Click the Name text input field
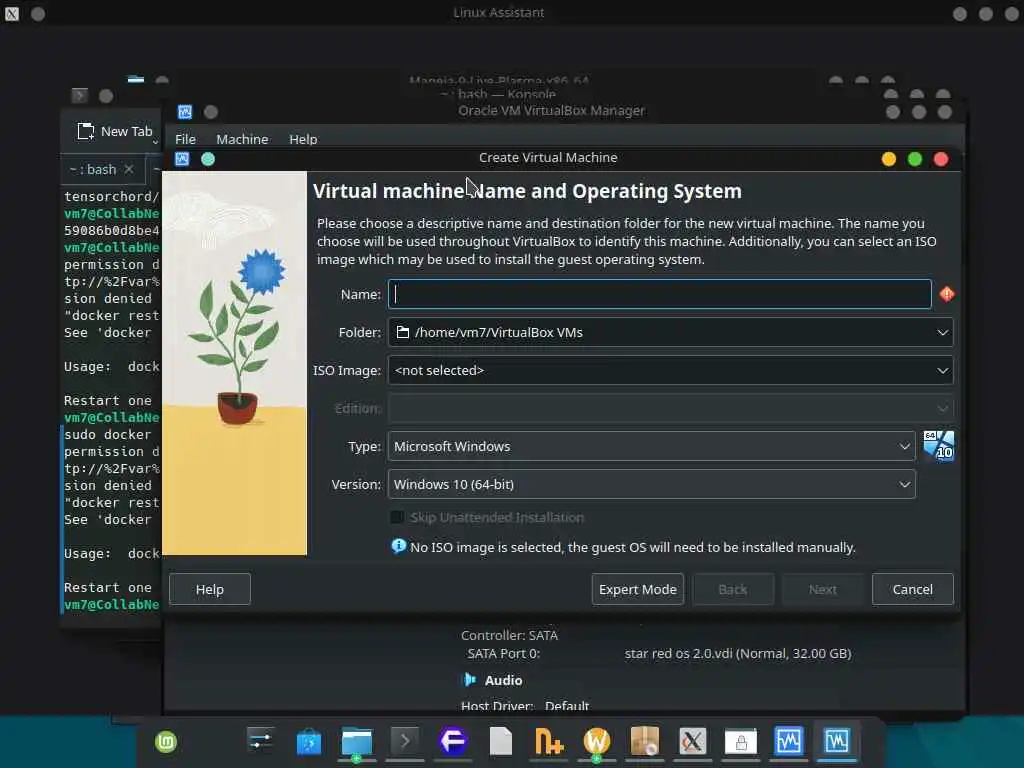The width and height of the screenshot is (1024, 768). (x=660, y=294)
